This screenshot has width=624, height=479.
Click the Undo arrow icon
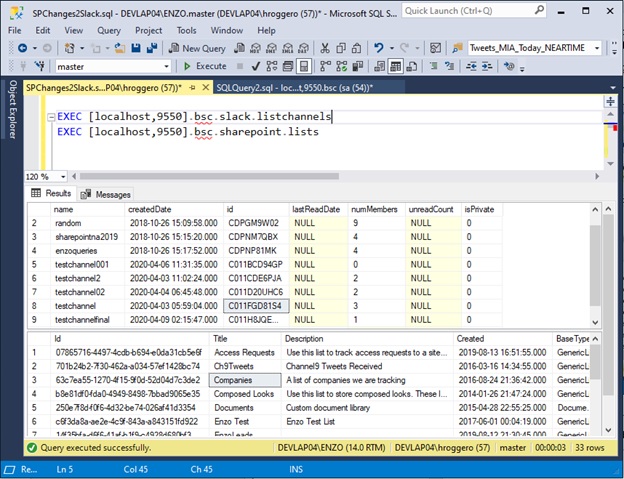pyautogui.click(x=378, y=48)
